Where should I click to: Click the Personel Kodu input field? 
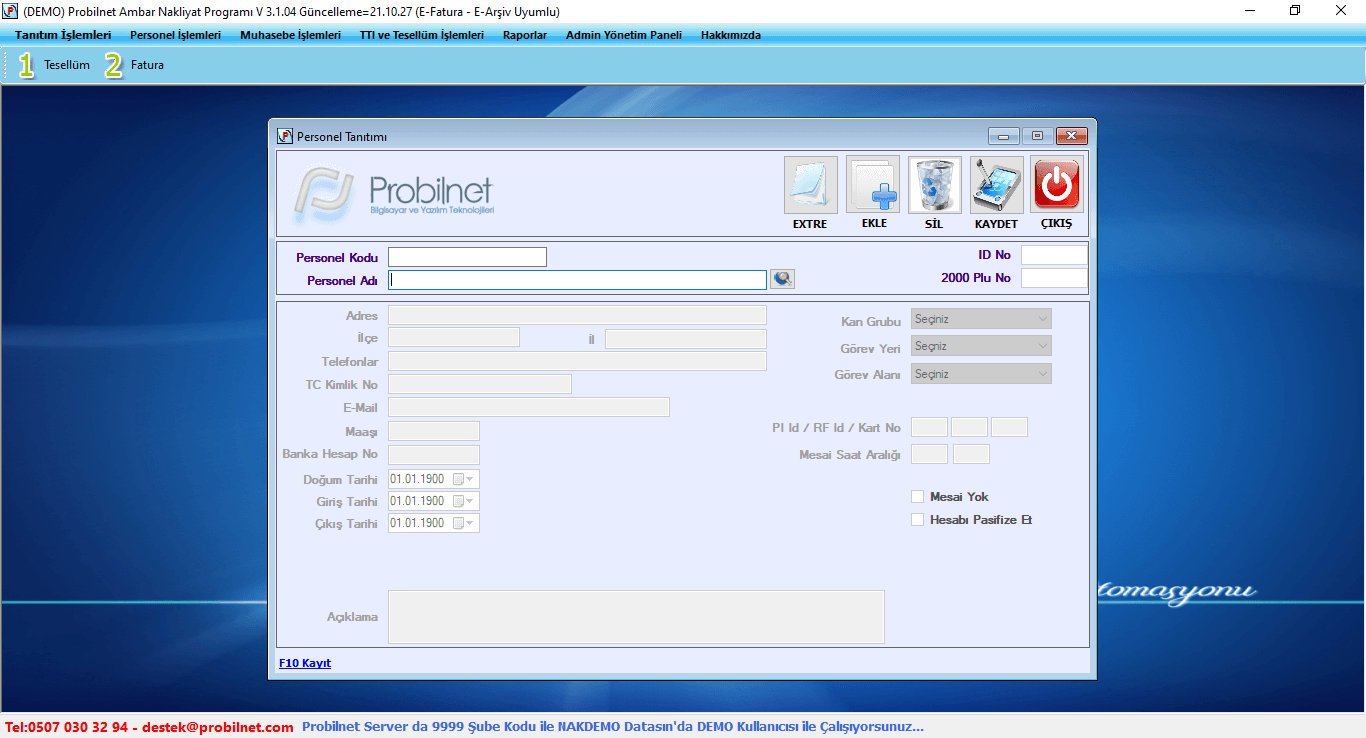tap(467, 257)
